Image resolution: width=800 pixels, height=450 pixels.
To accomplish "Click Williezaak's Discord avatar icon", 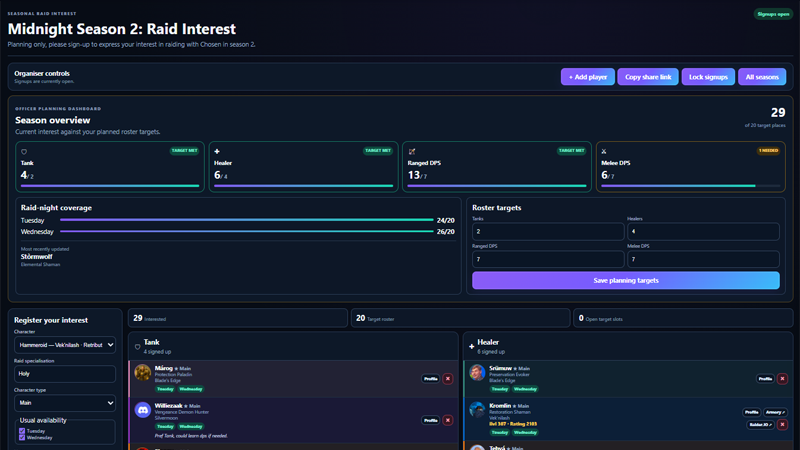I will (142, 410).
